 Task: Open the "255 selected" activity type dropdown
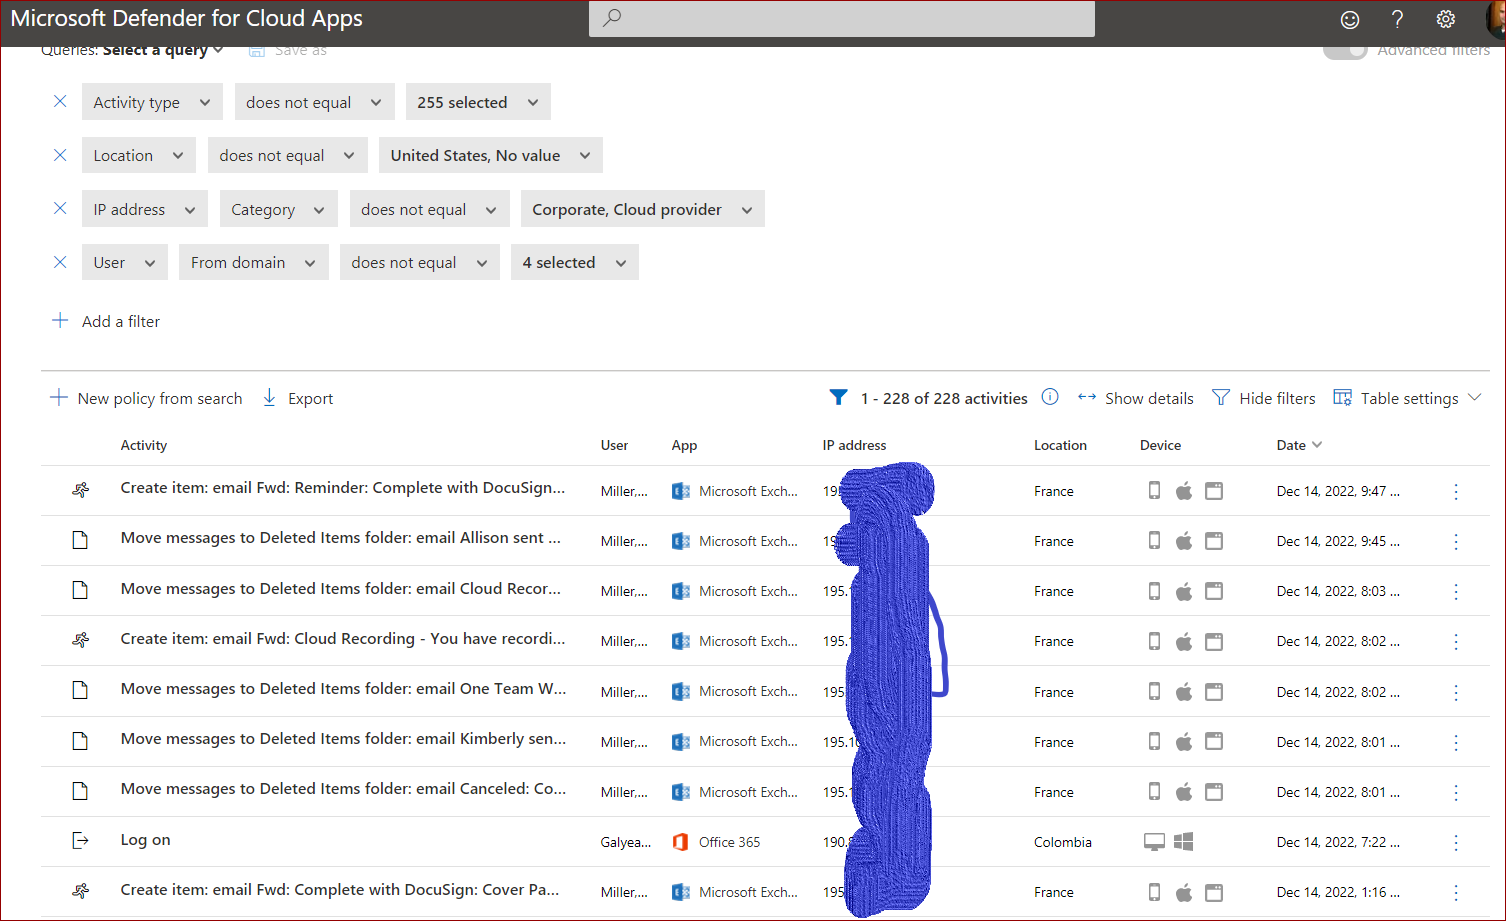pyautogui.click(x=477, y=101)
